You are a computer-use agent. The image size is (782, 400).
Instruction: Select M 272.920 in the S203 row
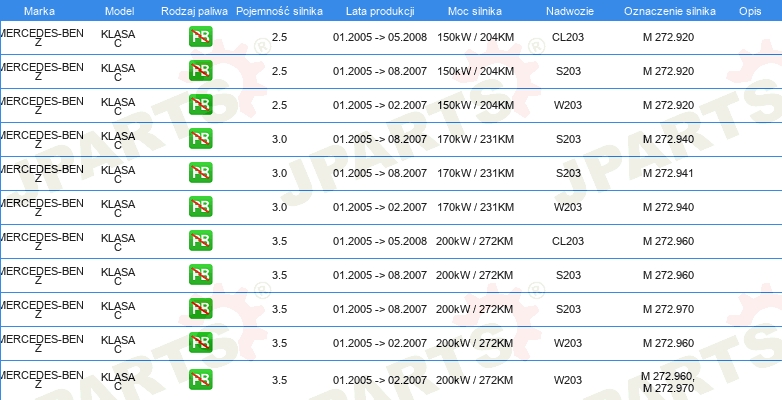[x=668, y=71]
